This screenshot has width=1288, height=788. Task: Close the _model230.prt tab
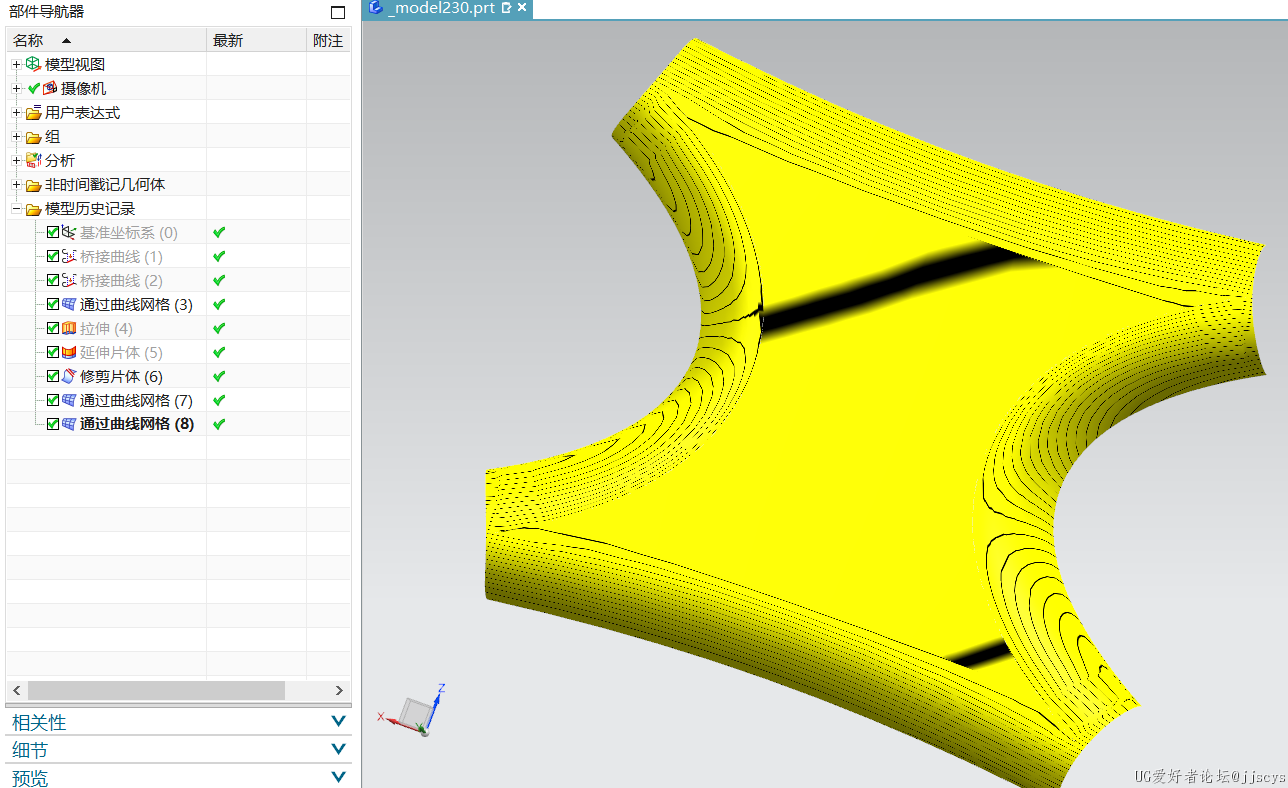click(x=522, y=8)
